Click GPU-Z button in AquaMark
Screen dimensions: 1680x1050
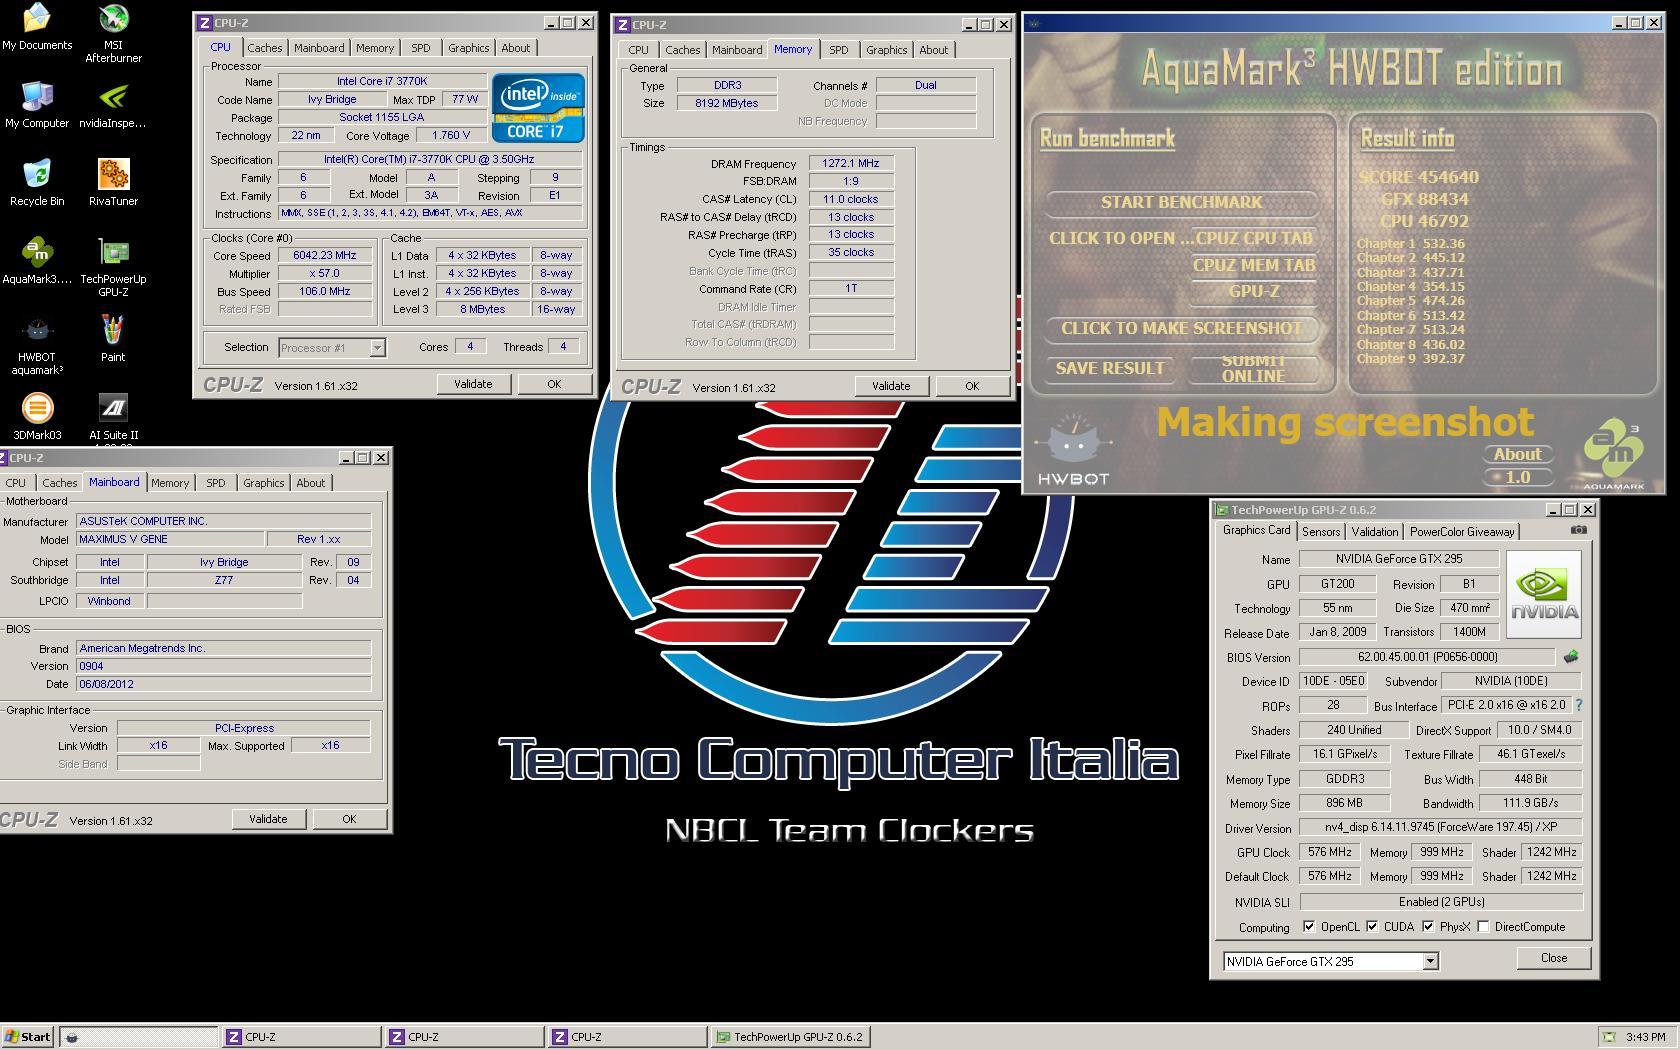[x=1254, y=292]
